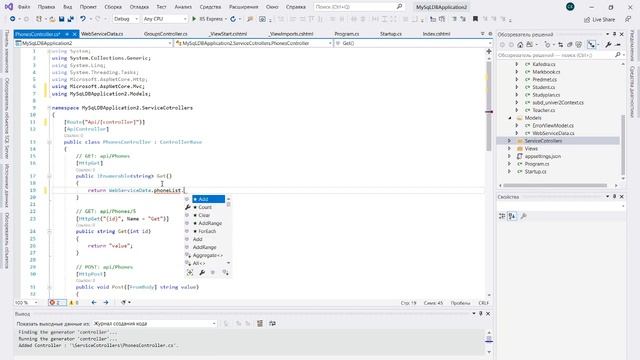Toggle word wrap in Output panel
Image resolution: width=640 pixels, height=360 pixels.
[x=272, y=324]
